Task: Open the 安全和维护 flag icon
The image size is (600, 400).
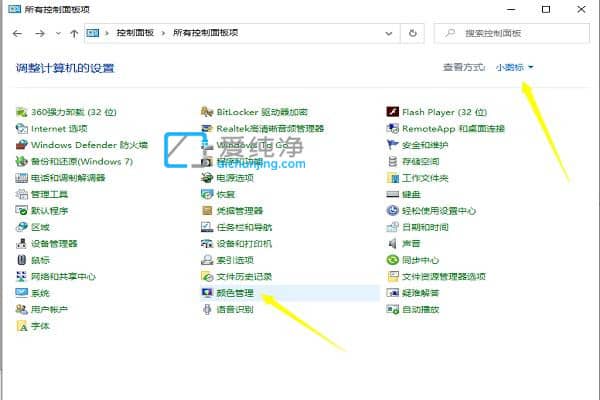Action: [393, 145]
